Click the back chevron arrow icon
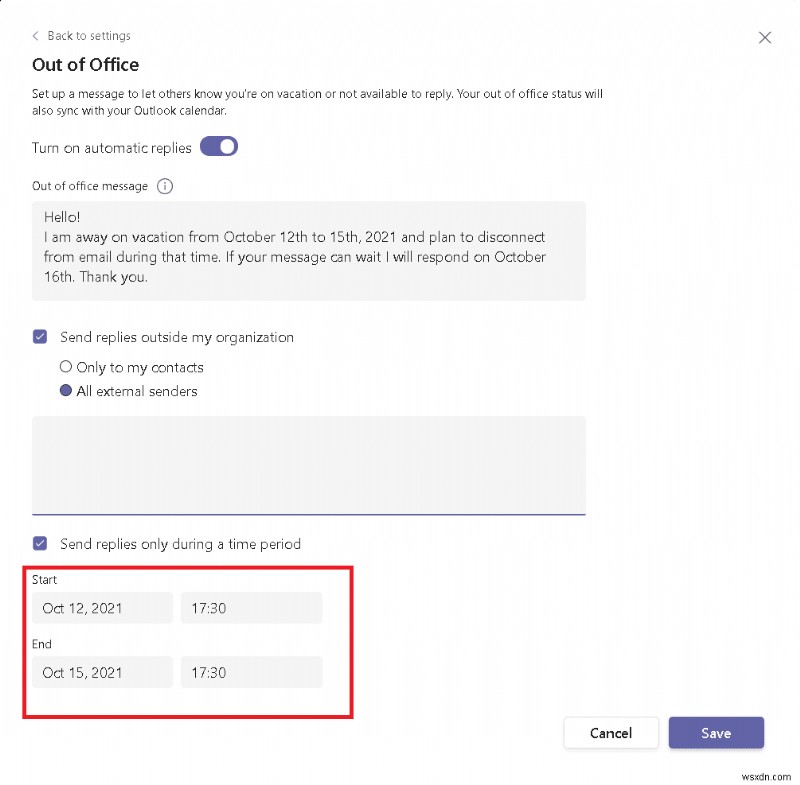Viewport: 800px width, 785px height. (36, 36)
